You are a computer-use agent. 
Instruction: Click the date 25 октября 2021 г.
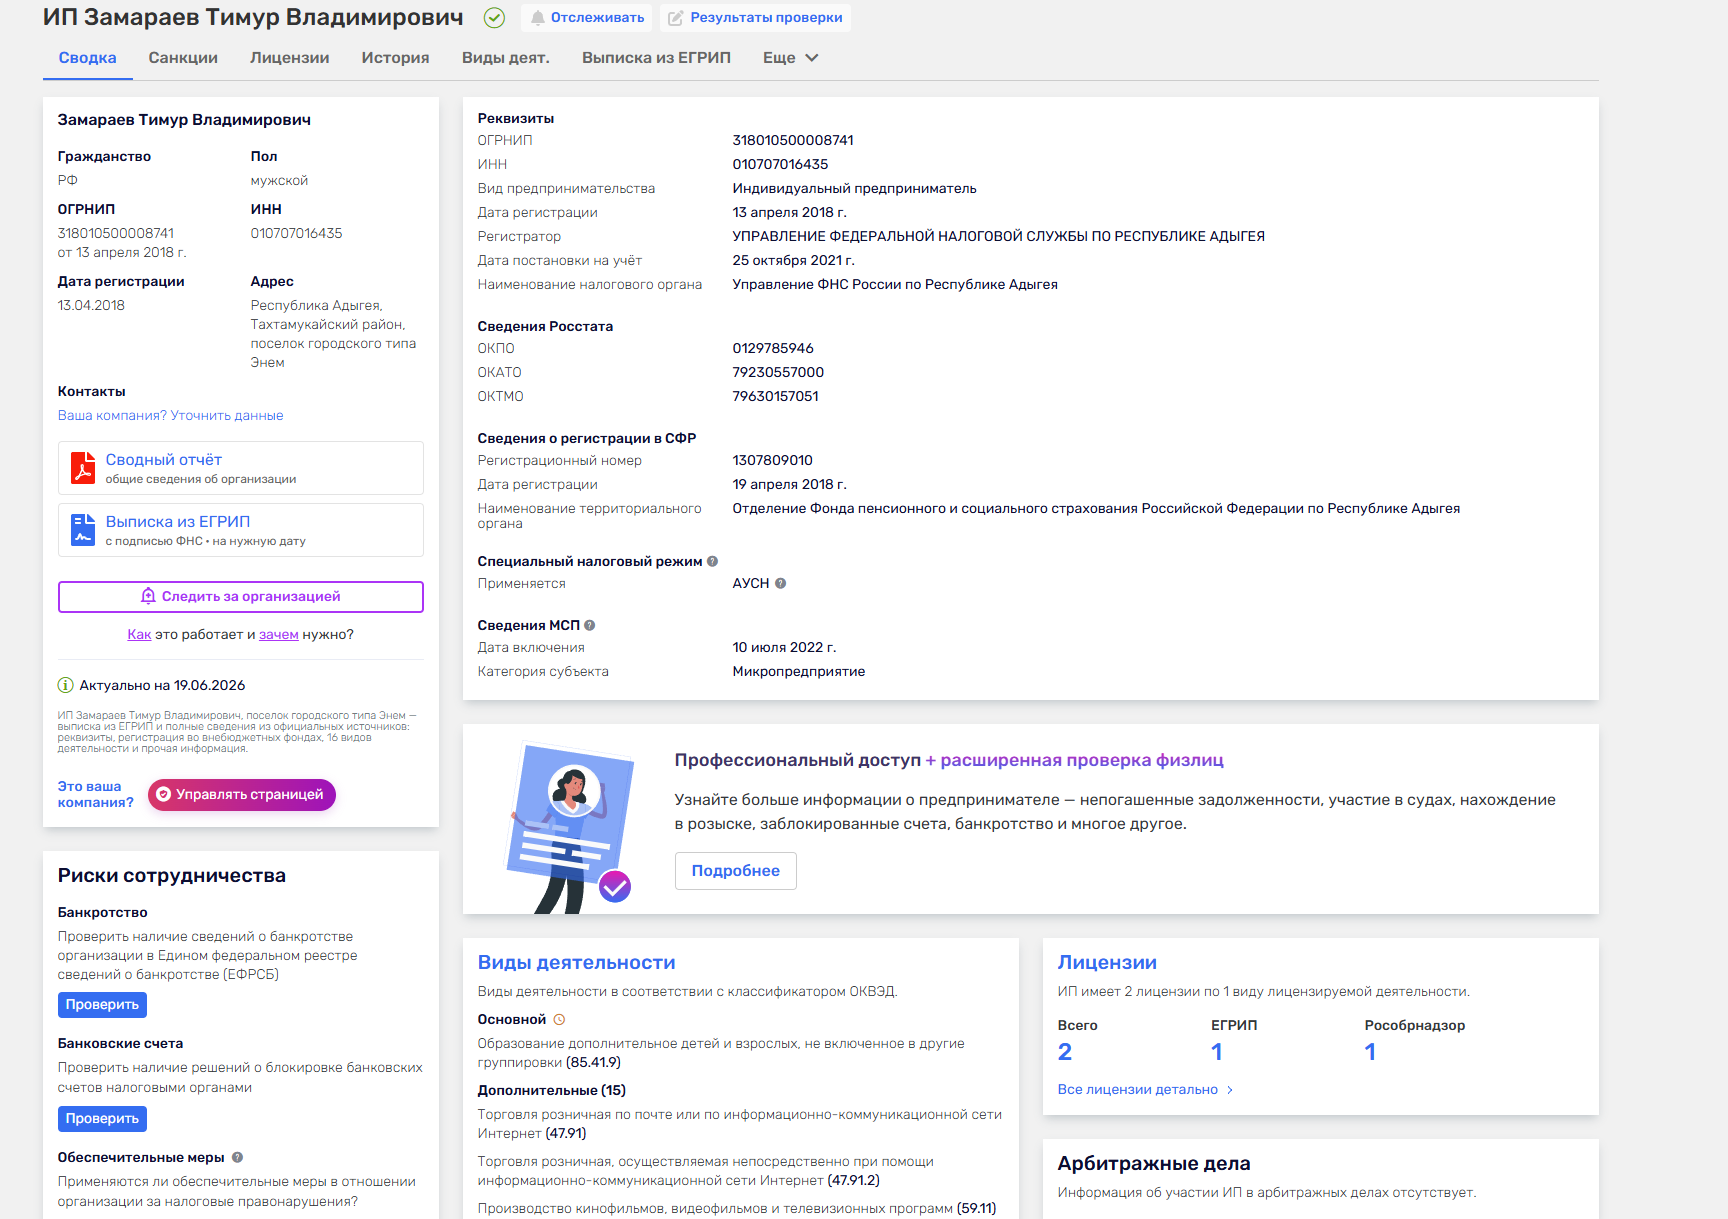tap(794, 260)
